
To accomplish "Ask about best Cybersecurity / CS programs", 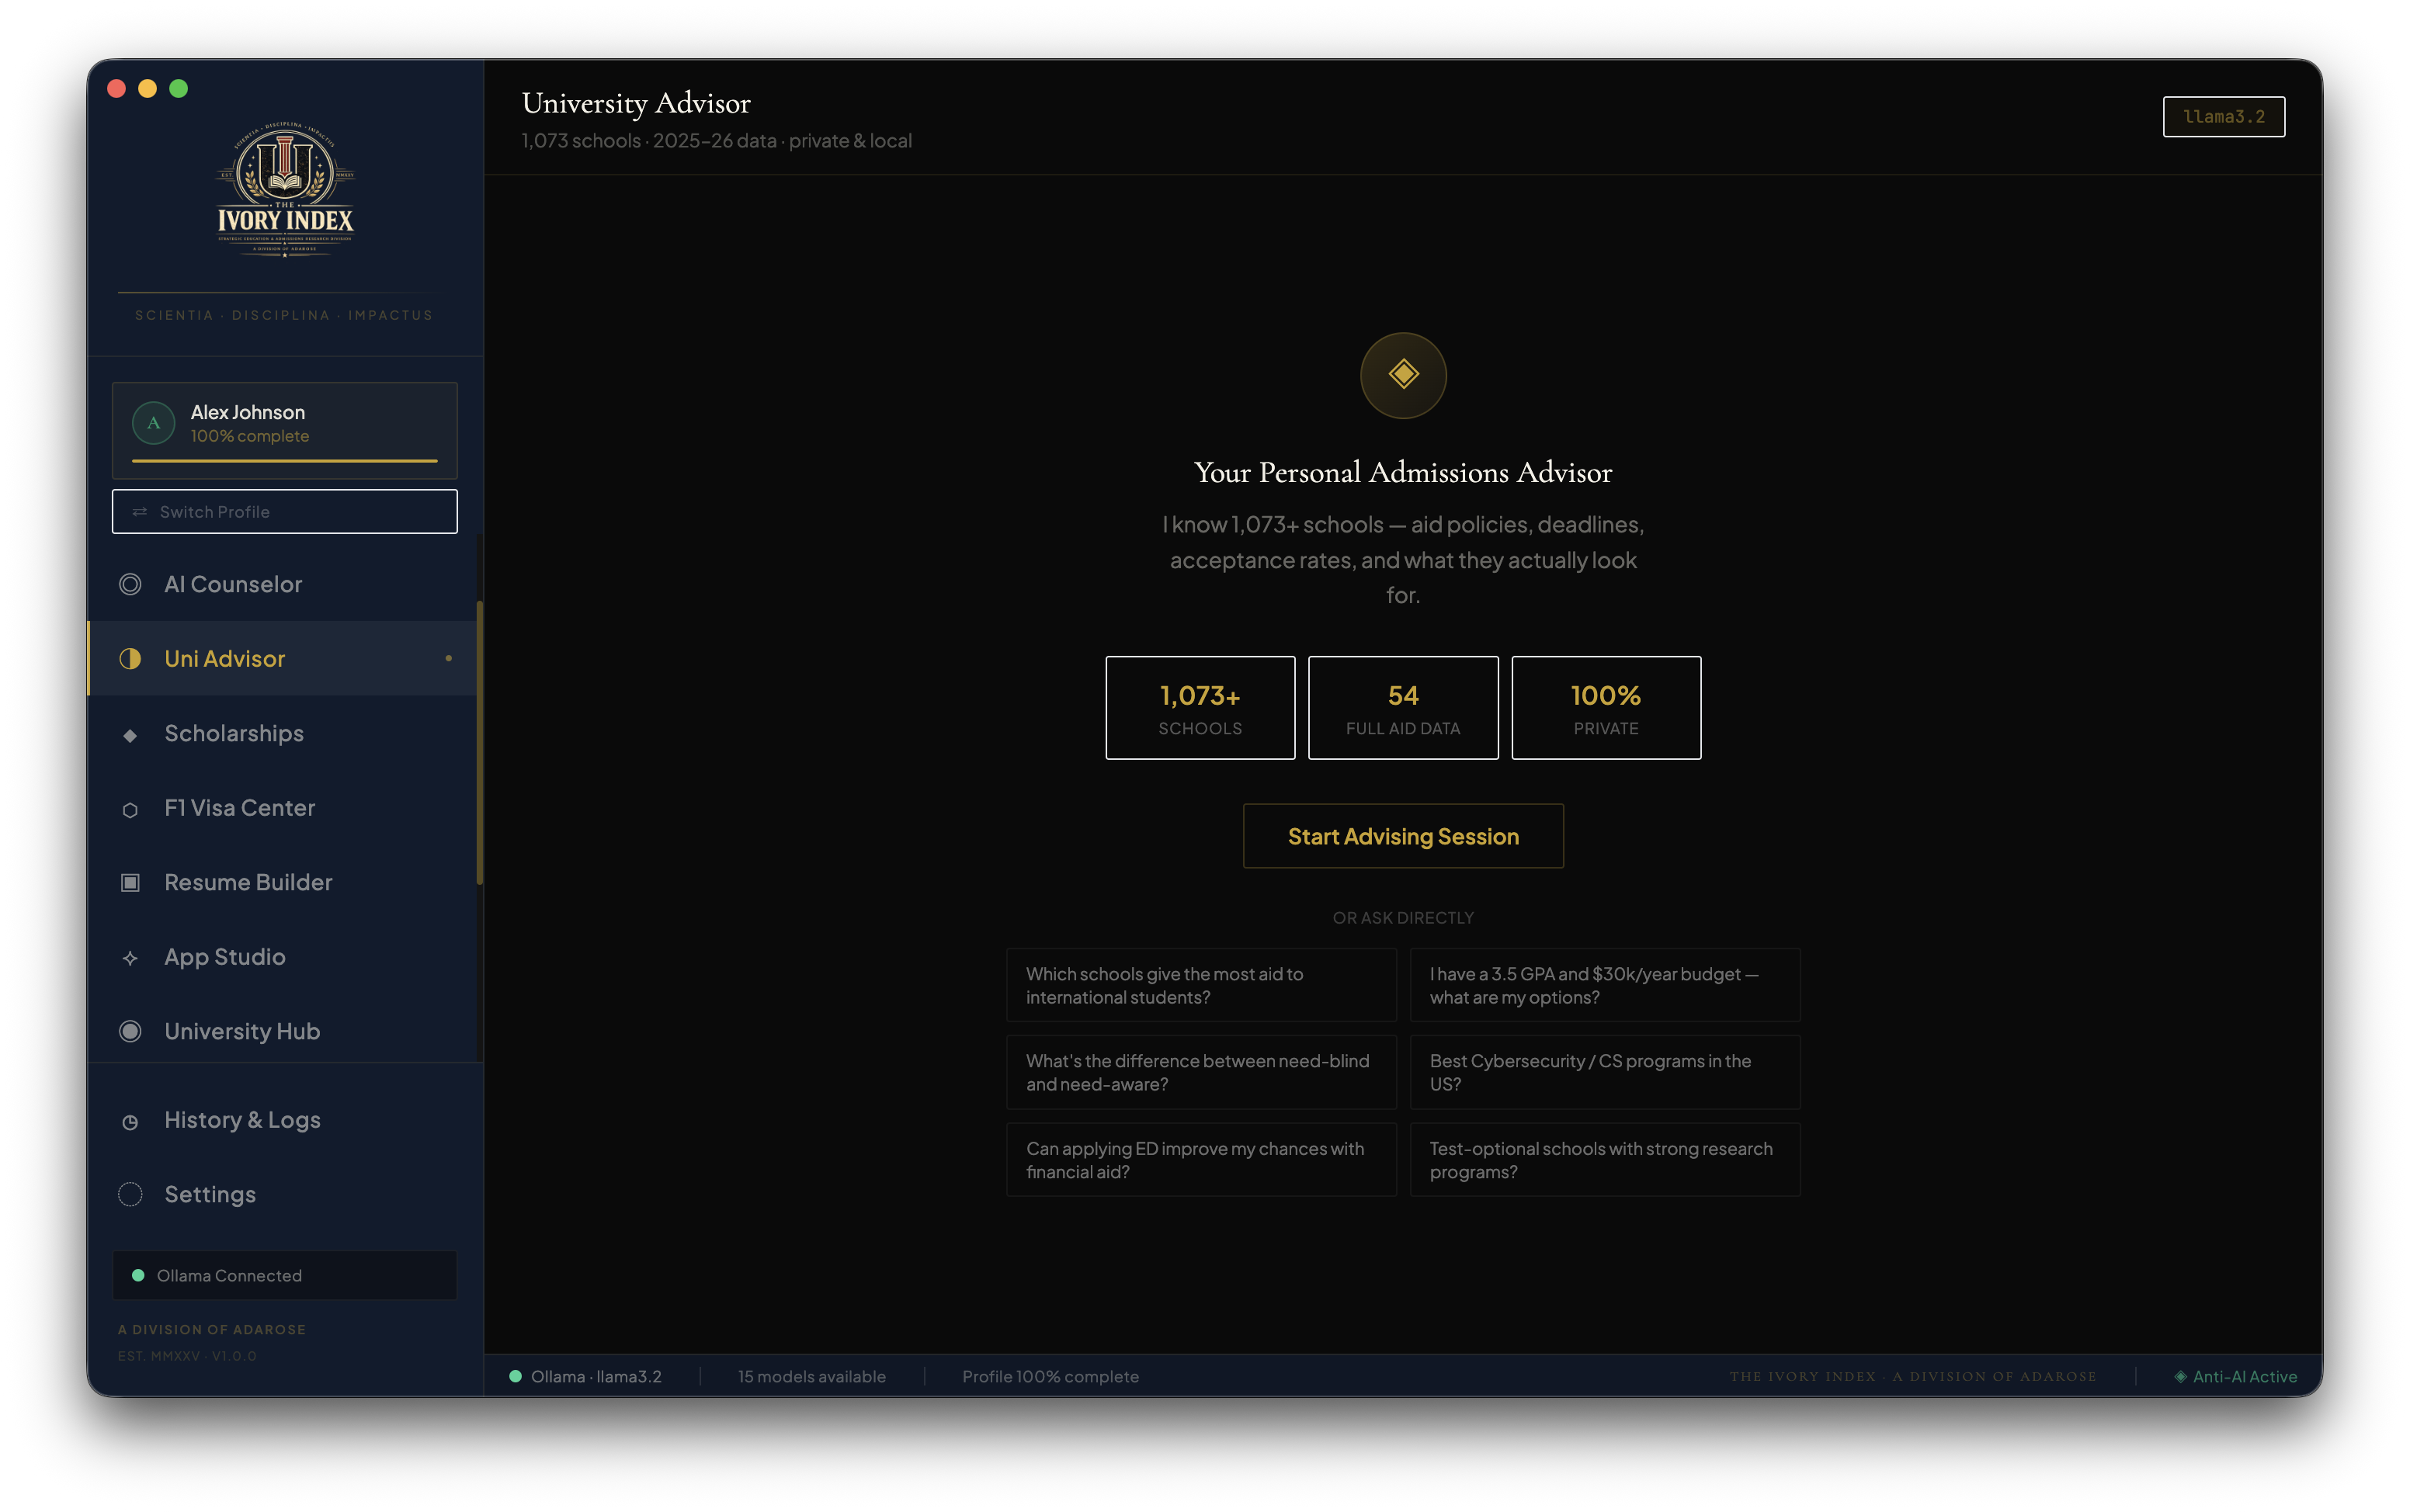I will [x=1605, y=1072].
